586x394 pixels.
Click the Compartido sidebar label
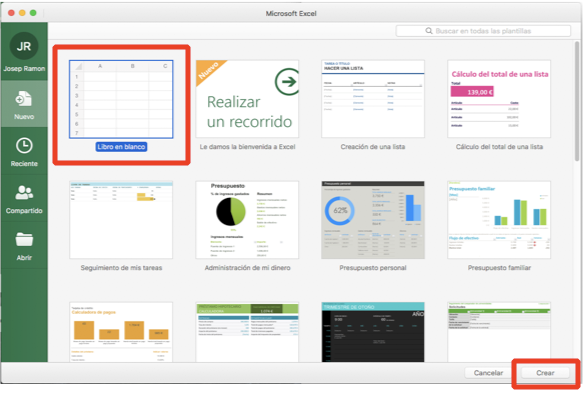click(24, 211)
